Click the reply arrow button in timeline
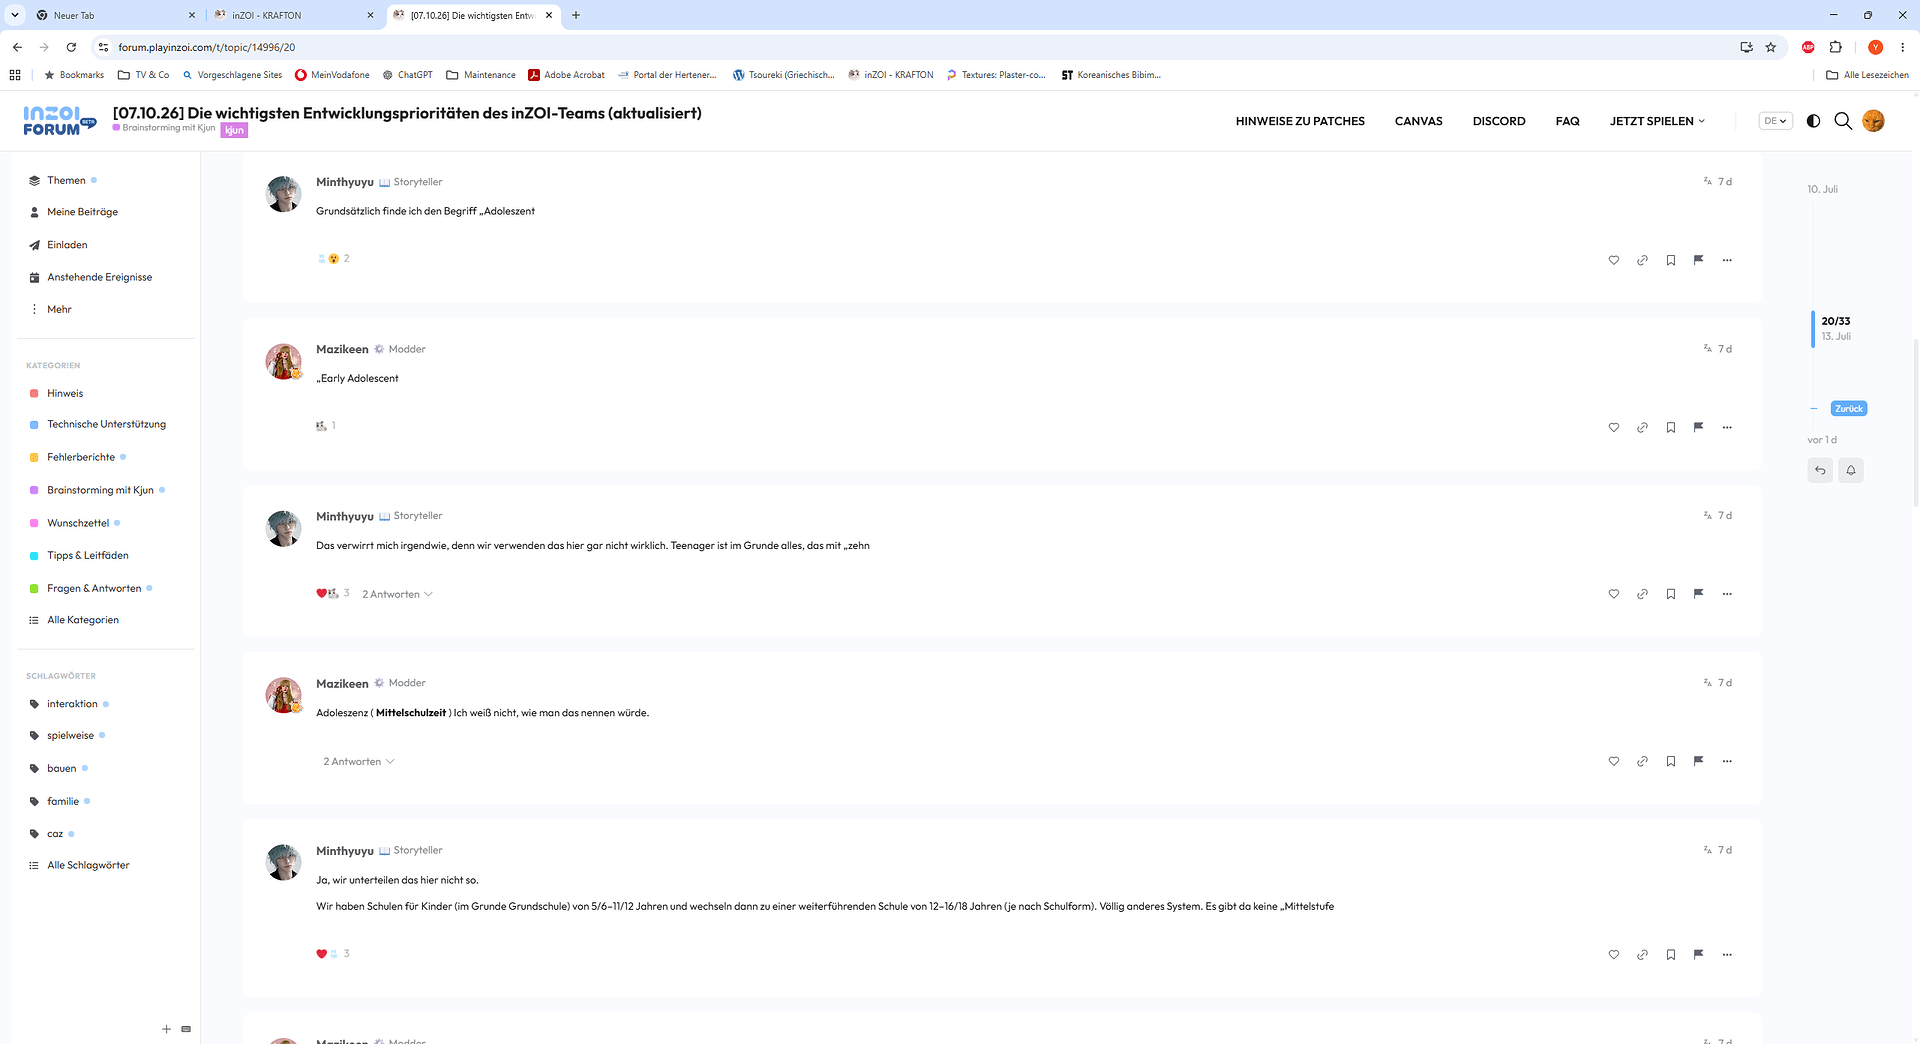The height and width of the screenshot is (1044, 1920). click(1820, 470)
